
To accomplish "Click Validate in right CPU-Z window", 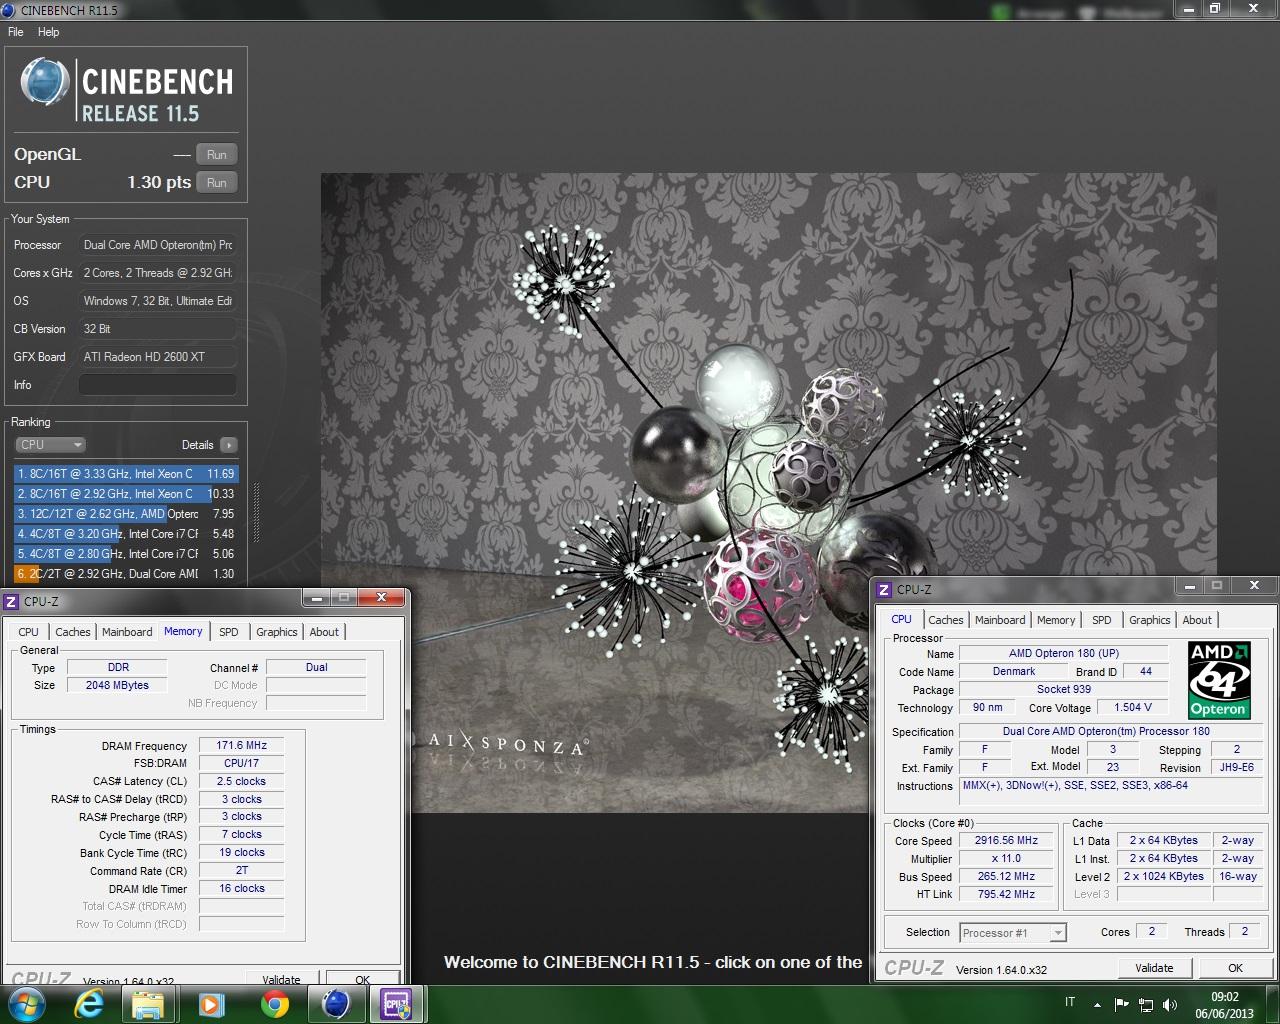I will point(1154,968).
